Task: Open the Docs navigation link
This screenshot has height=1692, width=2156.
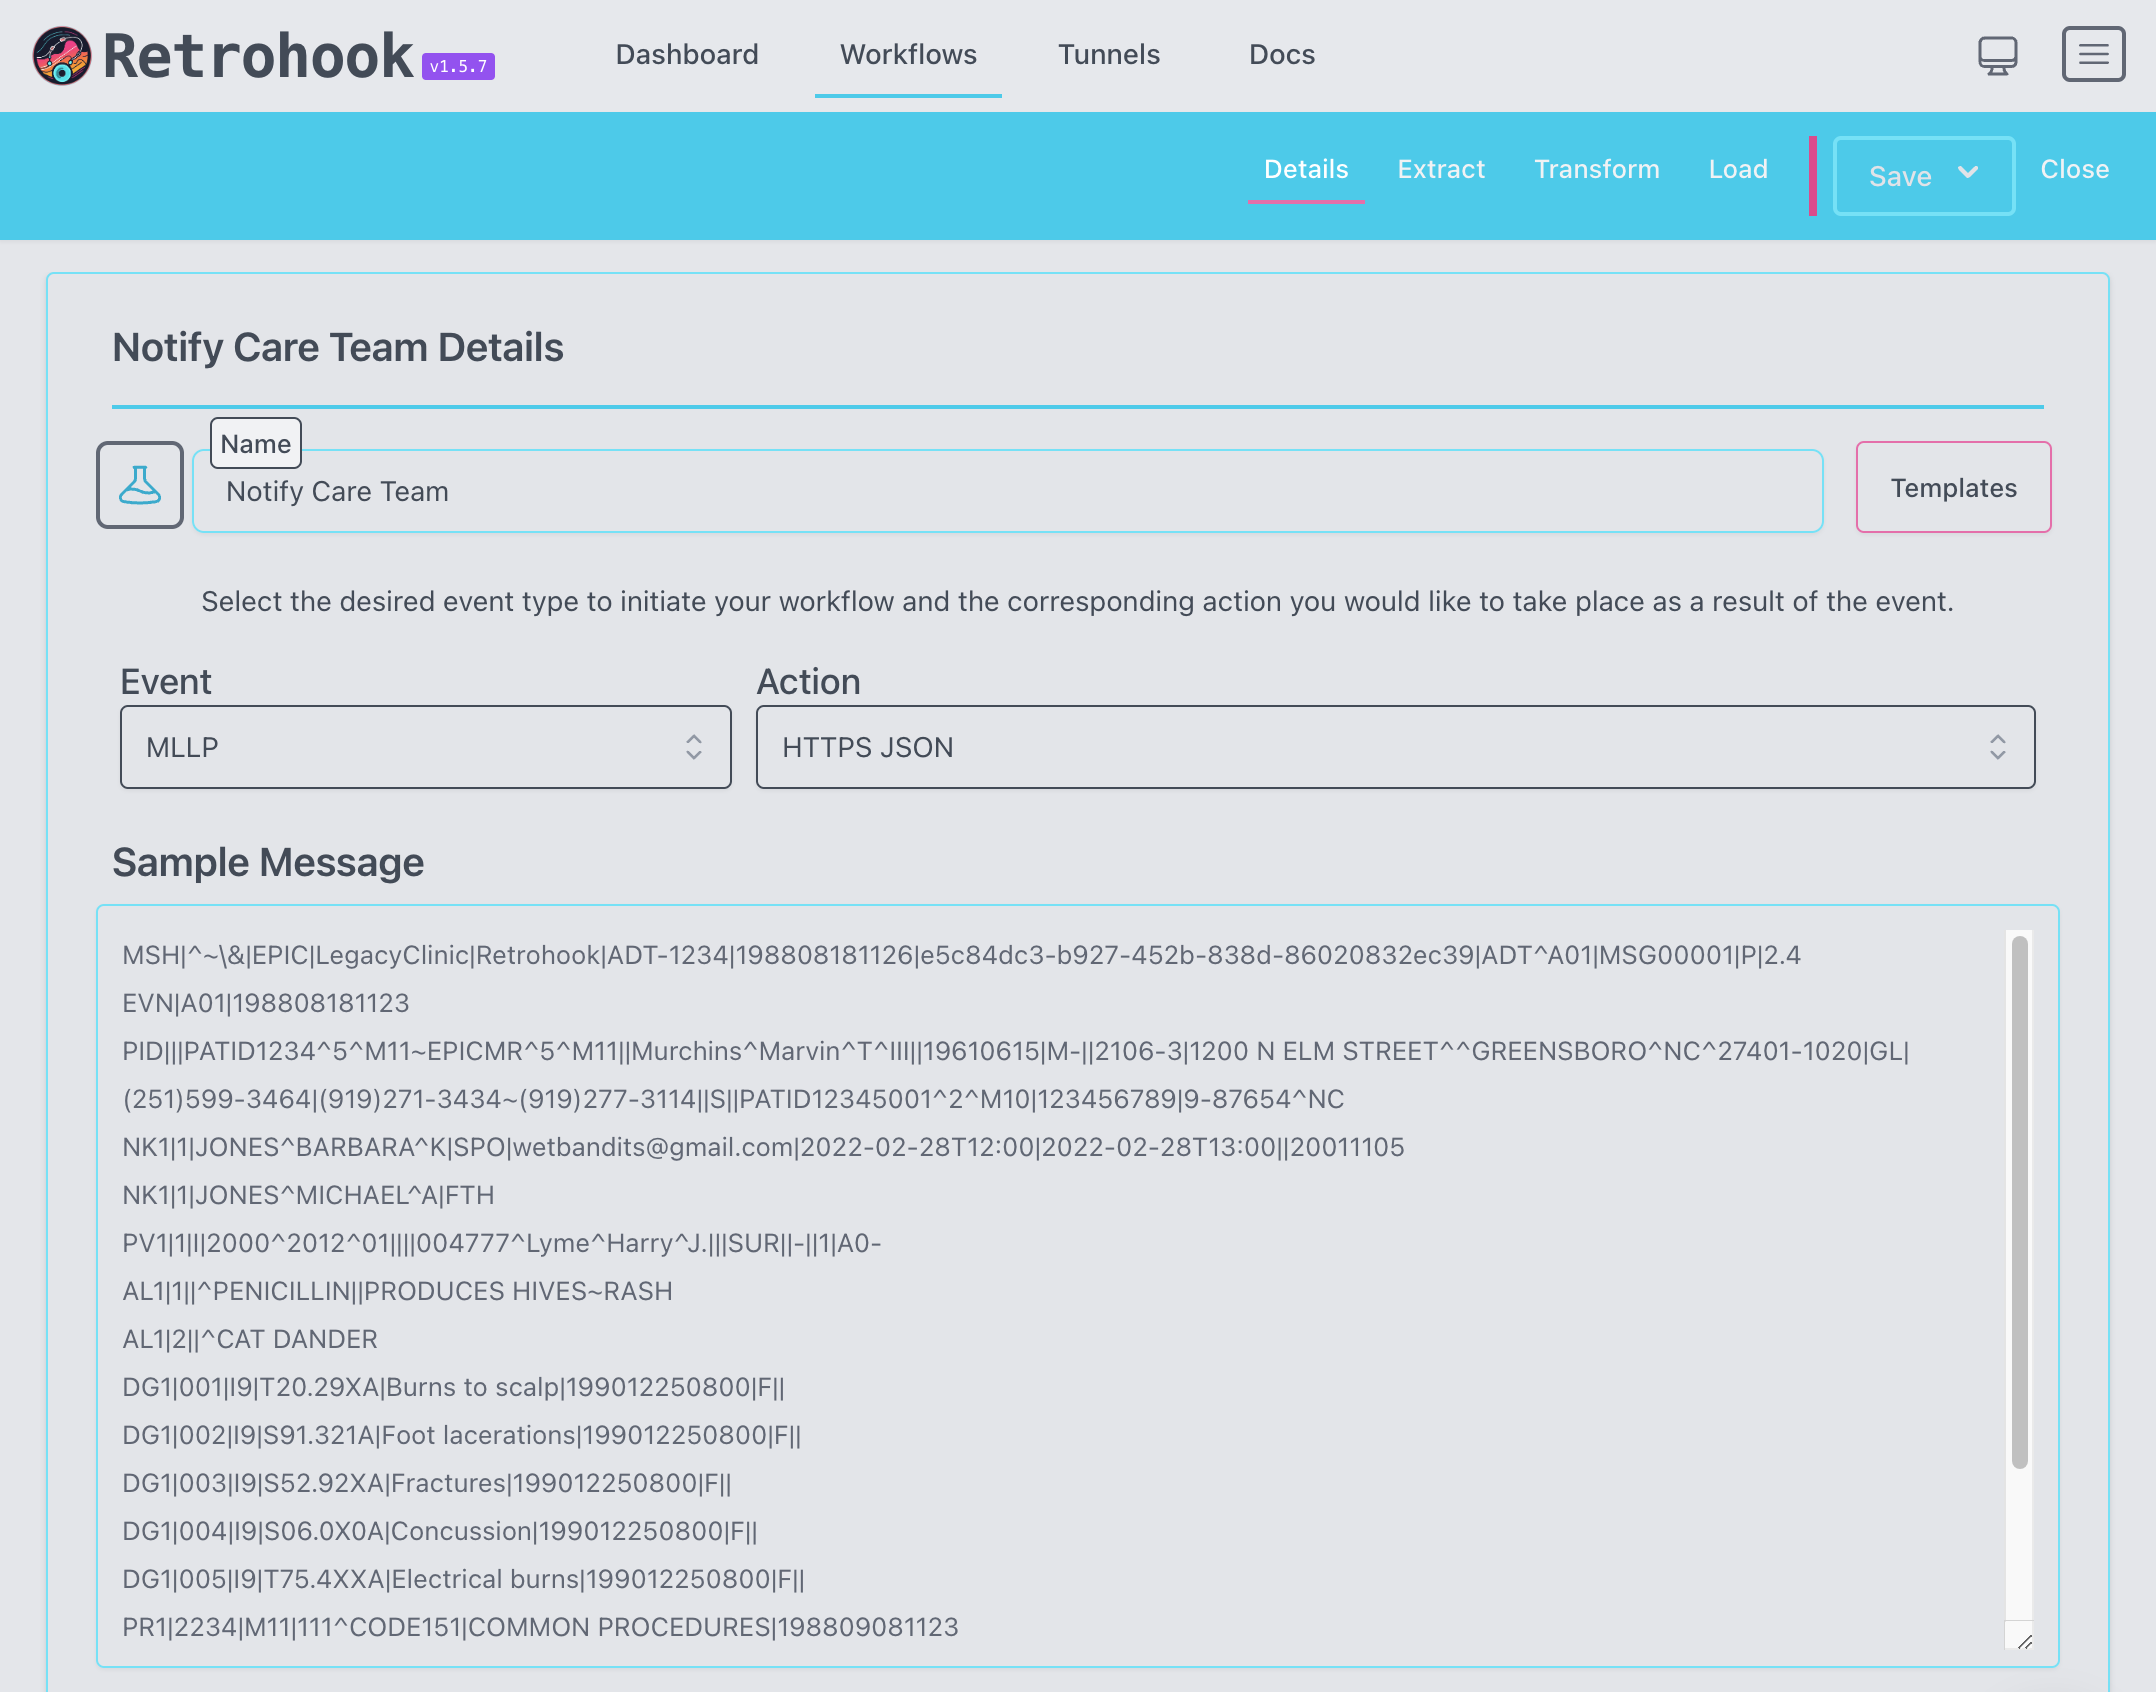Action: (x=1282, y=54)
